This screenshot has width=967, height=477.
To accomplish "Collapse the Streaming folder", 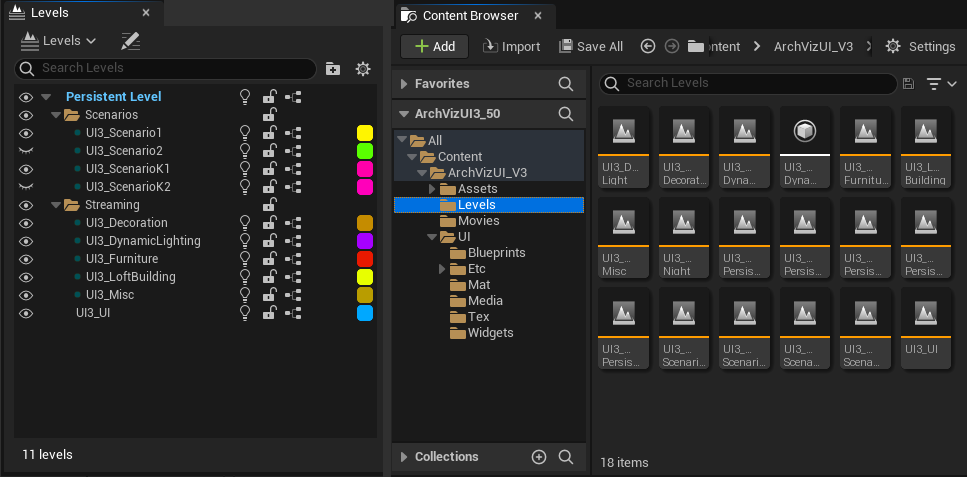I will click(56, 205).
